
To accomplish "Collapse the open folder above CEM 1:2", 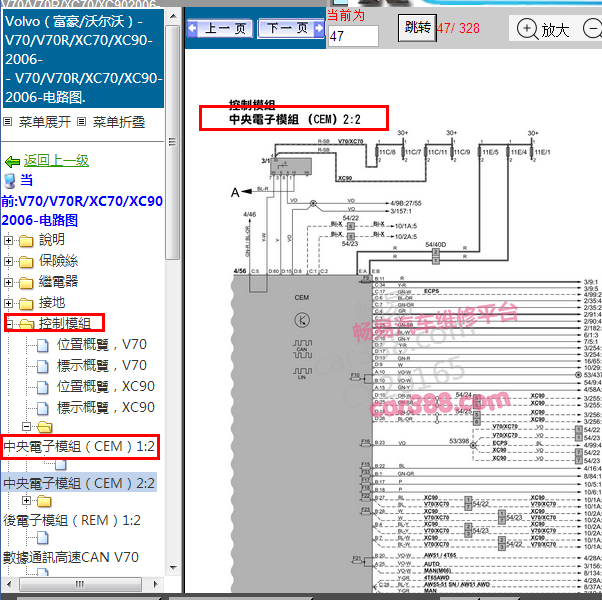I will click(26, 426).
